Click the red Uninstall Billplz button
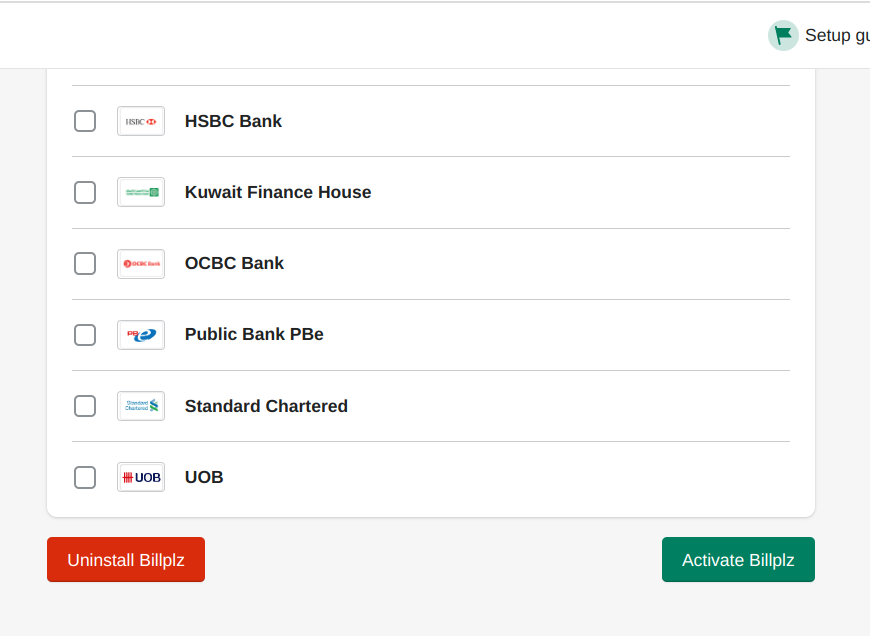870x636 pixels. [126, 560]
